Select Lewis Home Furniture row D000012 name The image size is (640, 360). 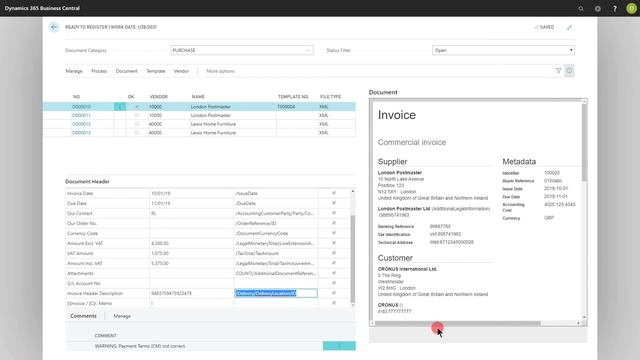[x=213, y=124]
